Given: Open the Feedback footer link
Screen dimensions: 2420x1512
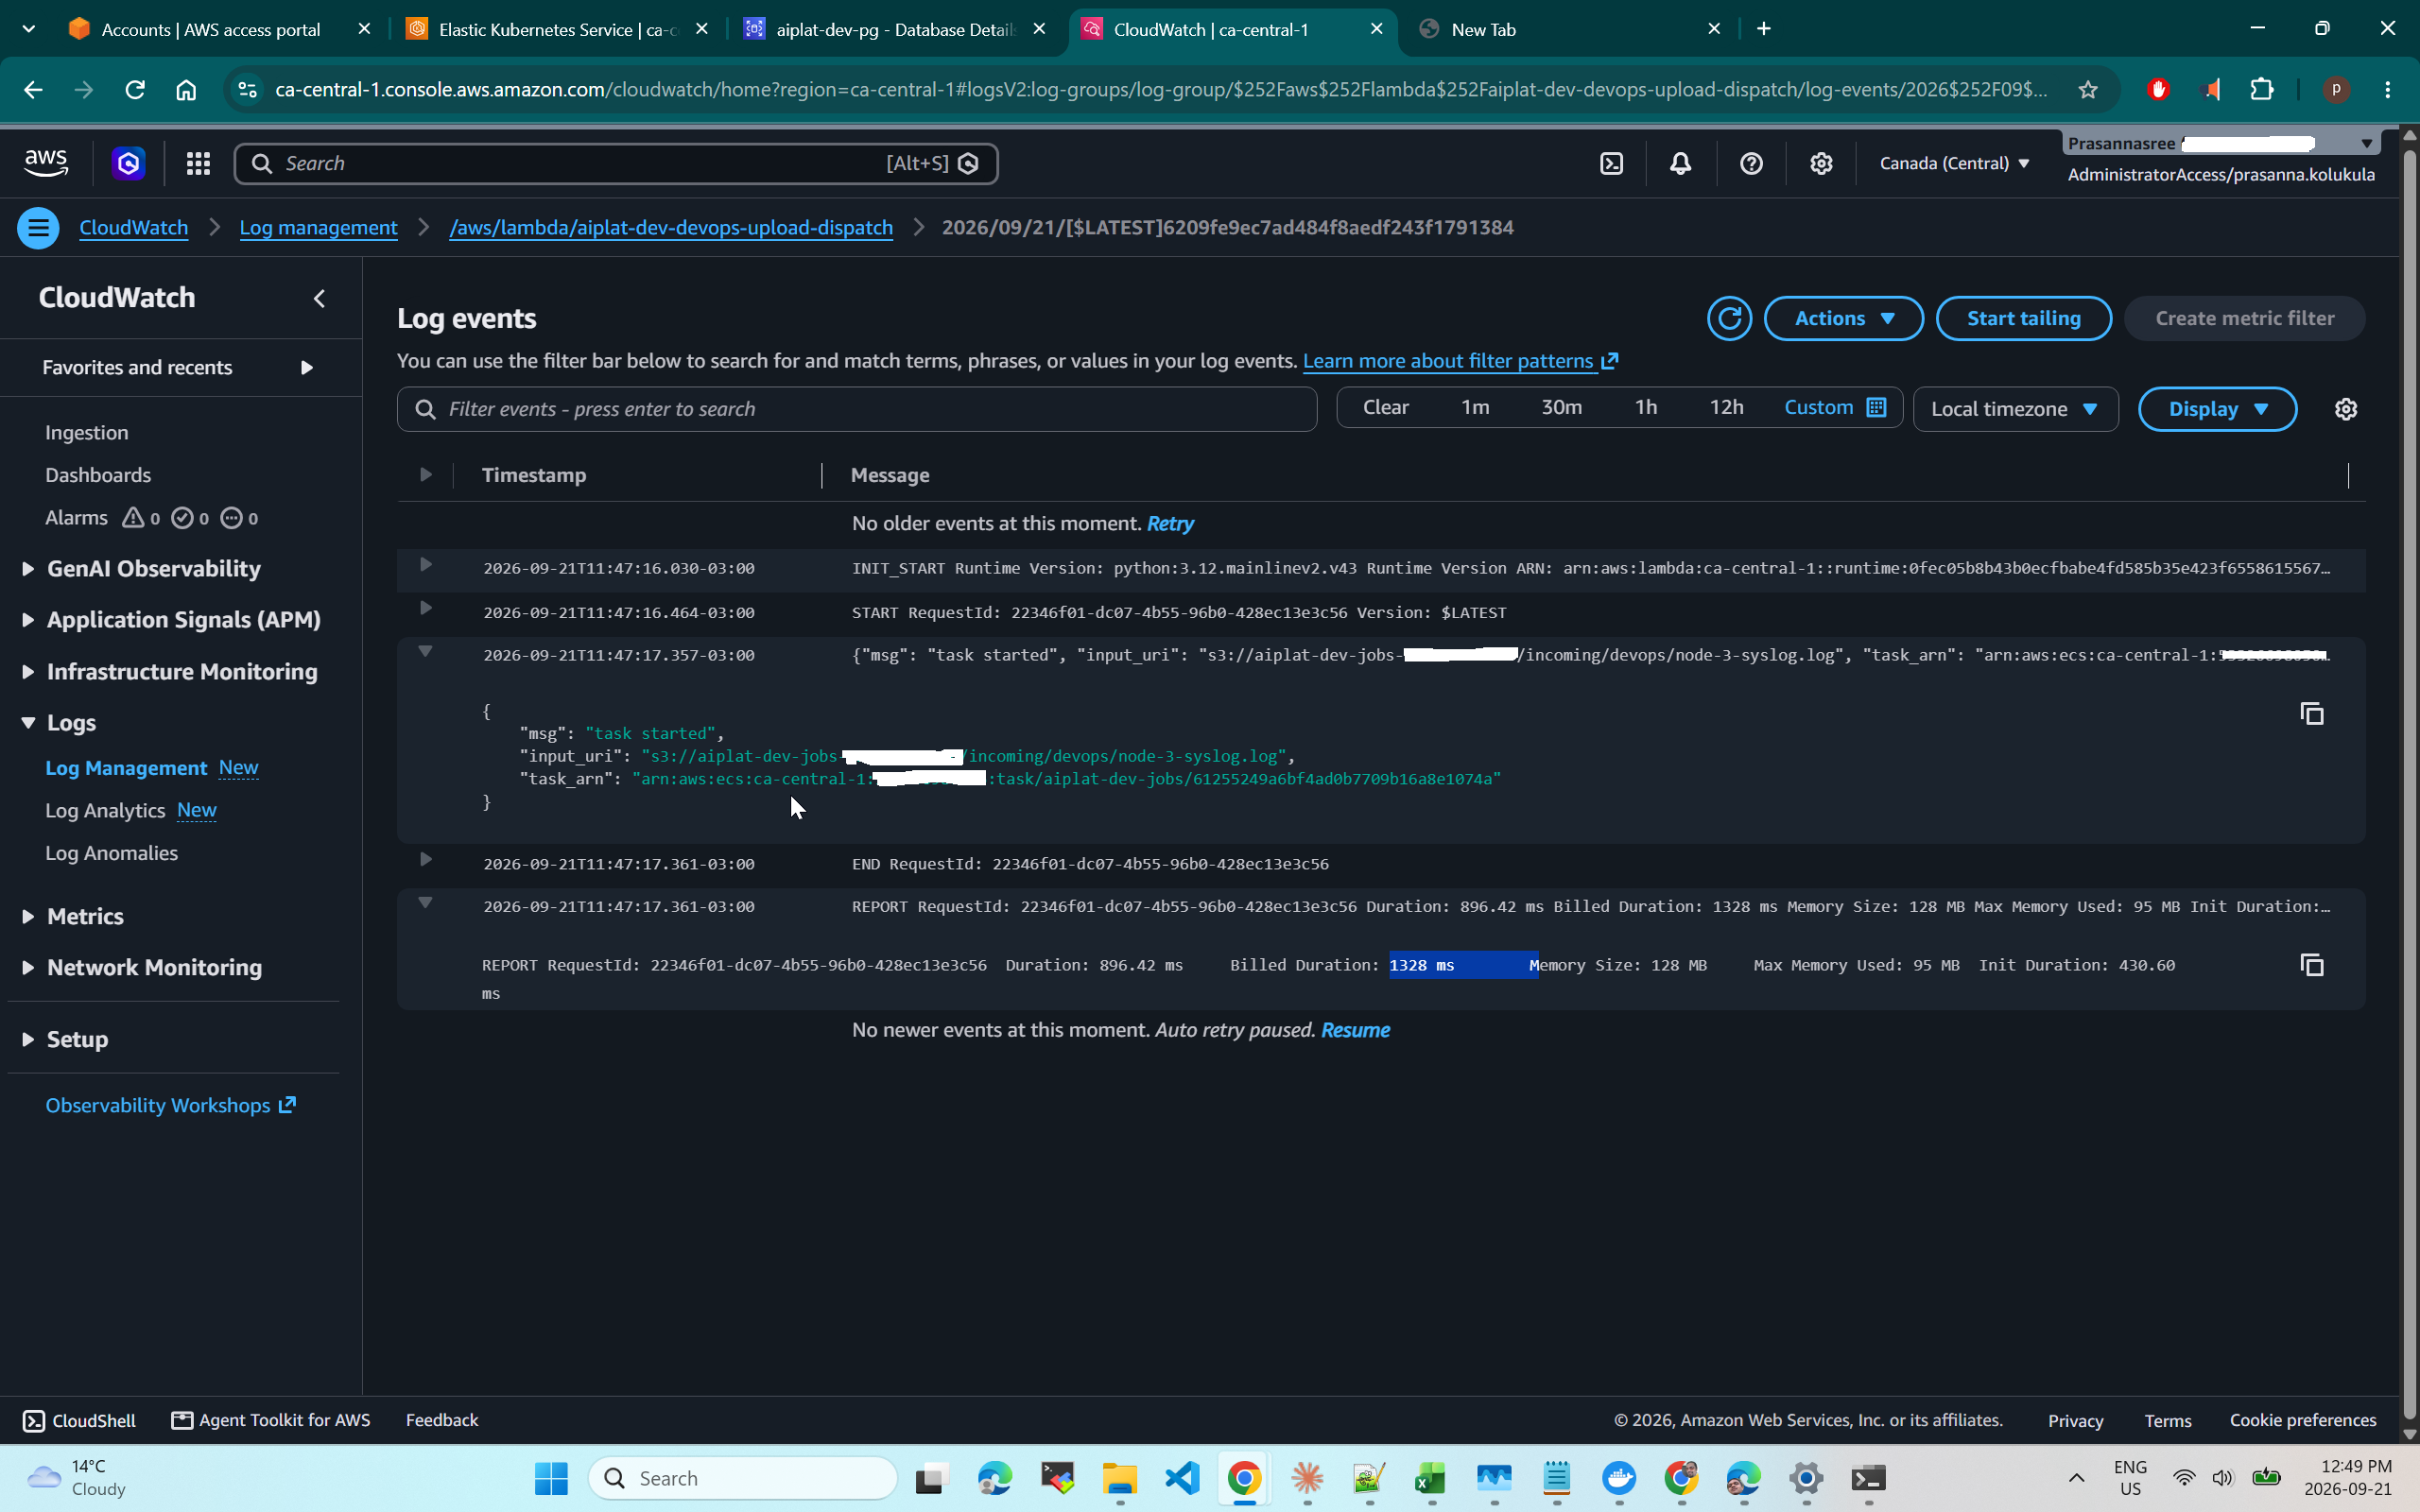Looking at the screenshot, I should pos(442,1420).
